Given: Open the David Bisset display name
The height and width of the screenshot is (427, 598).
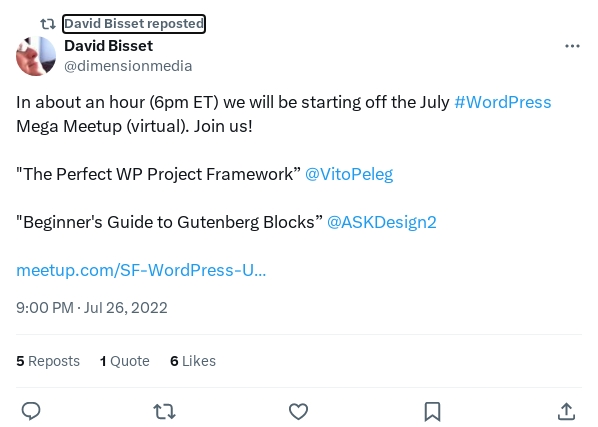Looking at the screenshot, I should point(108,46).
